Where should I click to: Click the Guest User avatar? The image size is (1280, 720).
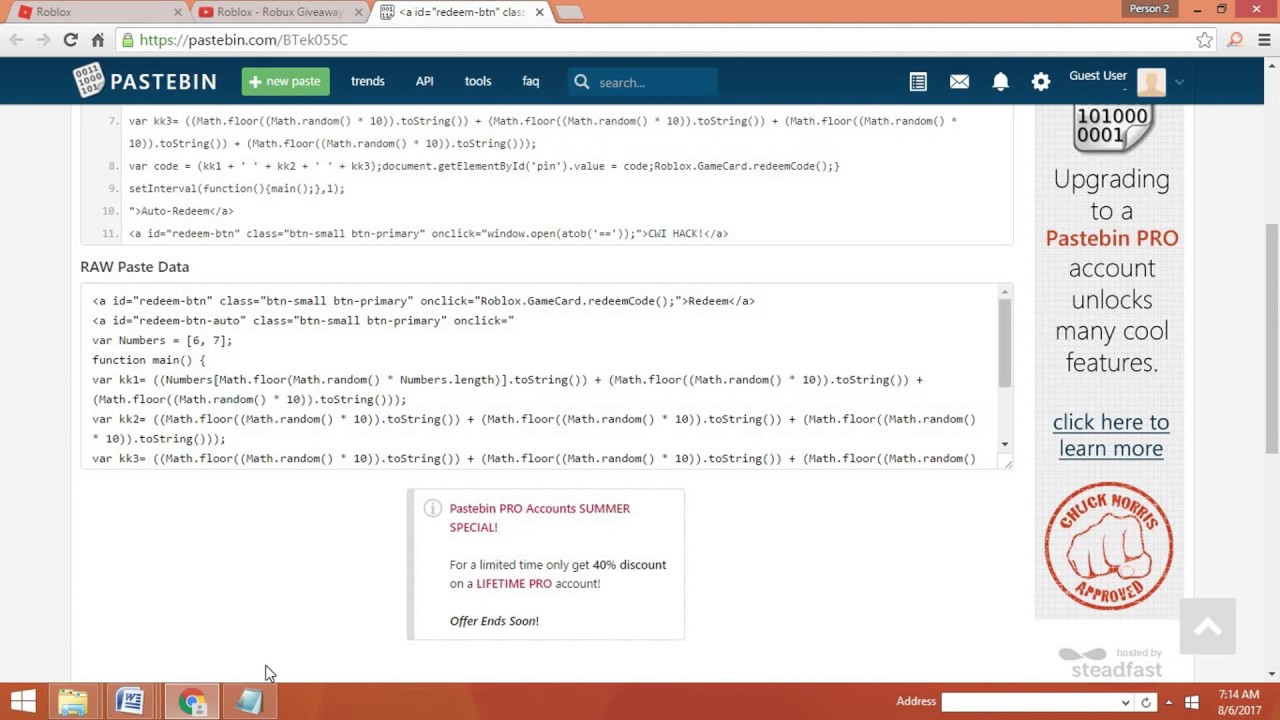tap(1151, 82)
